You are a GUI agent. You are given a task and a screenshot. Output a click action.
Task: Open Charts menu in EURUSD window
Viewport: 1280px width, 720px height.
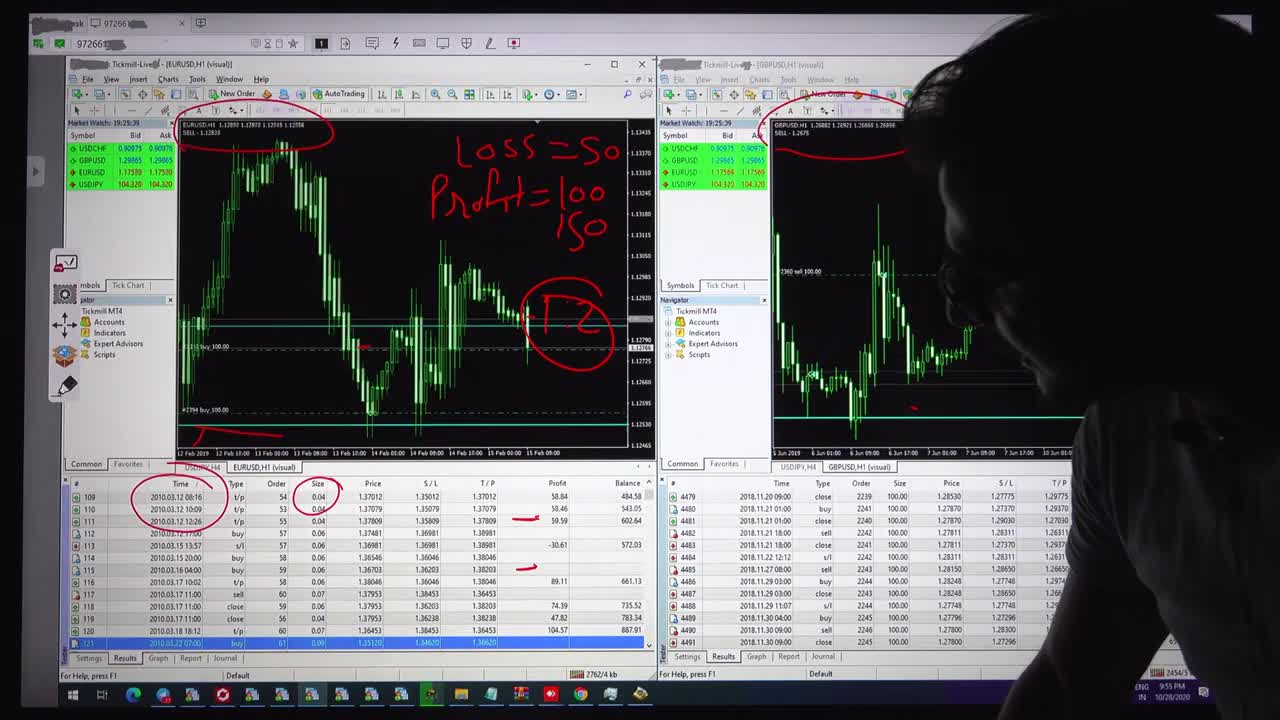(x=168, y=79)
